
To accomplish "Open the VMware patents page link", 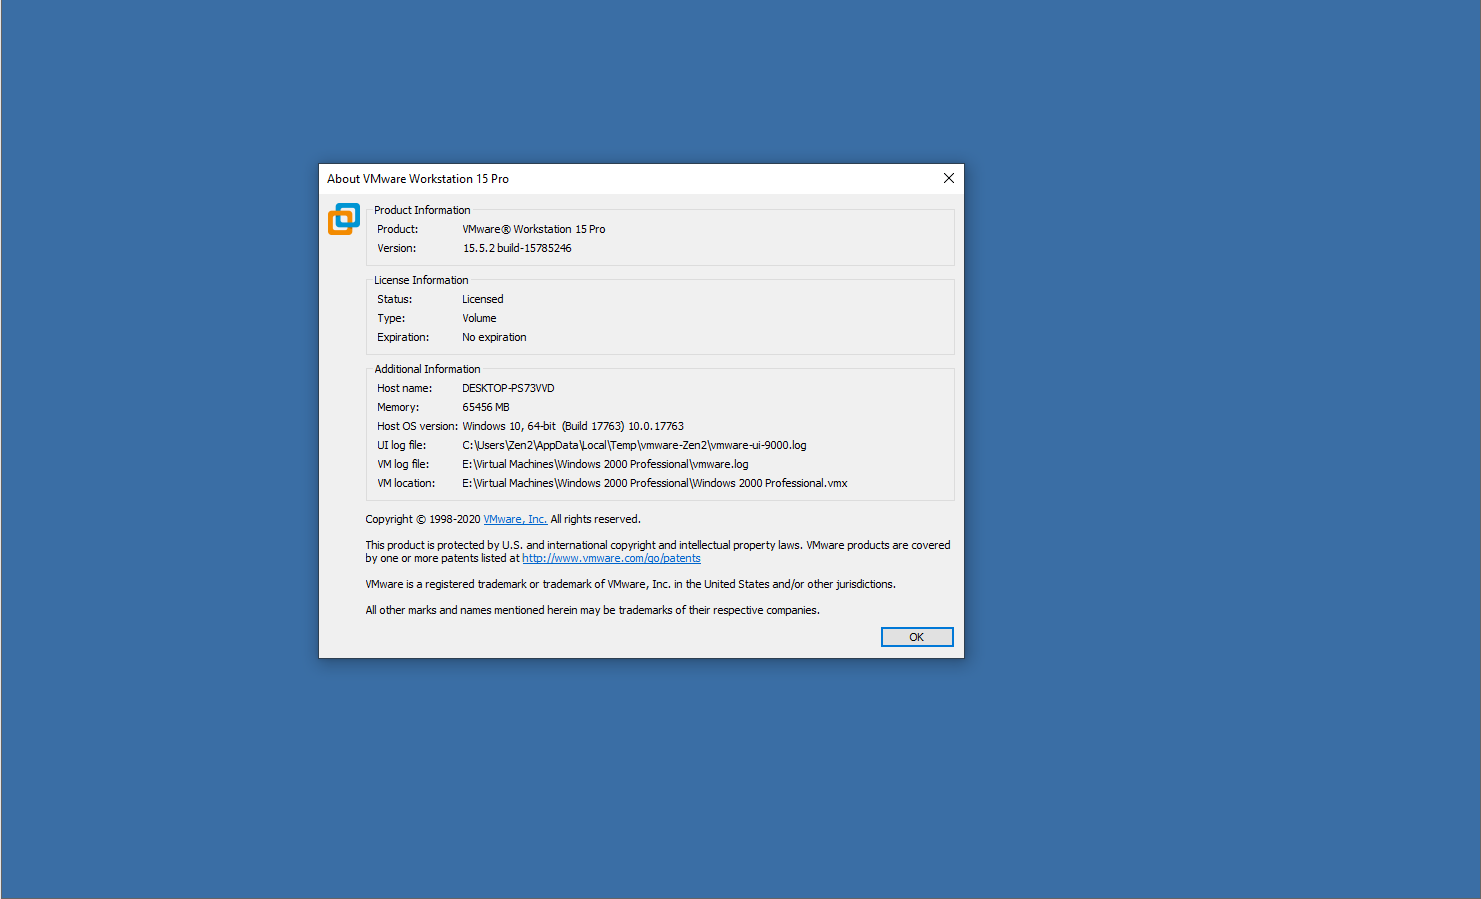I will [611, 558].
